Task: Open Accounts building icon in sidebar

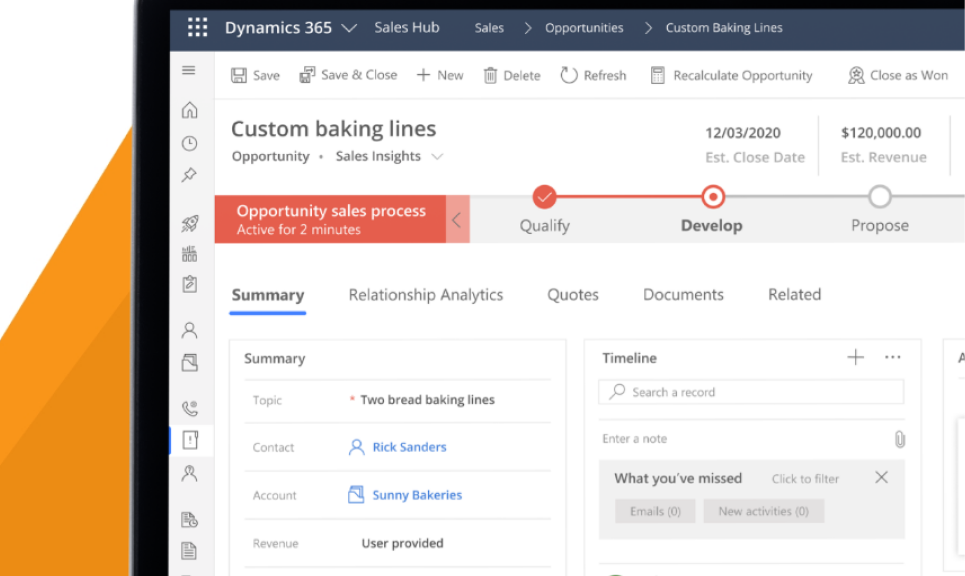Action: tap(190, 362)
